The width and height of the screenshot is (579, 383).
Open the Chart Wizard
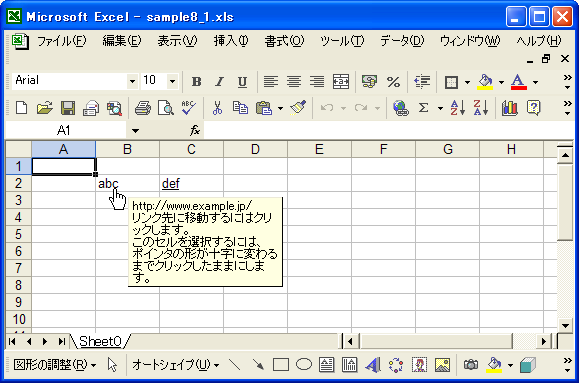[x=510, y=108]
